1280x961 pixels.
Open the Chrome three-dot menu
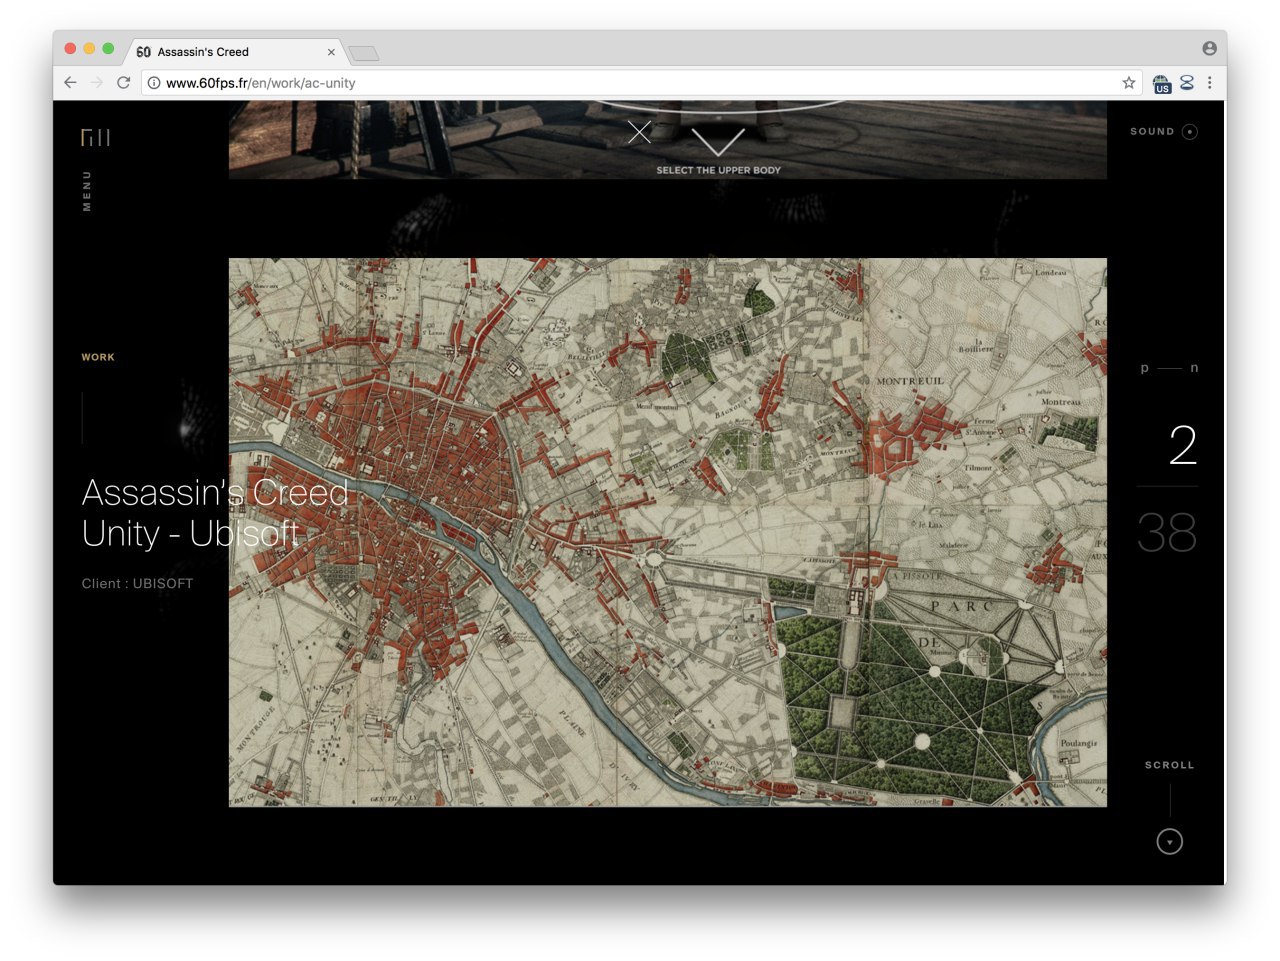click(x=1210, y=83)
